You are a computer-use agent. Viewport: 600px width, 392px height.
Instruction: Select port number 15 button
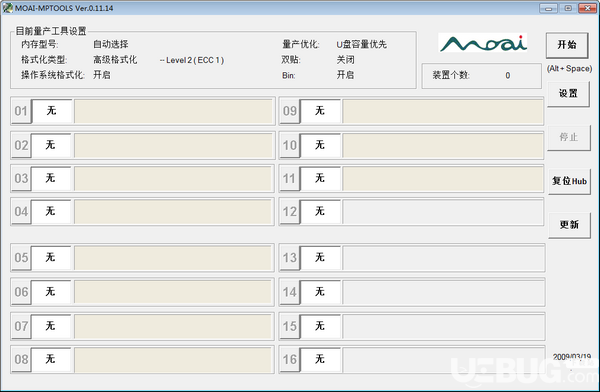(x=290, y=326)
